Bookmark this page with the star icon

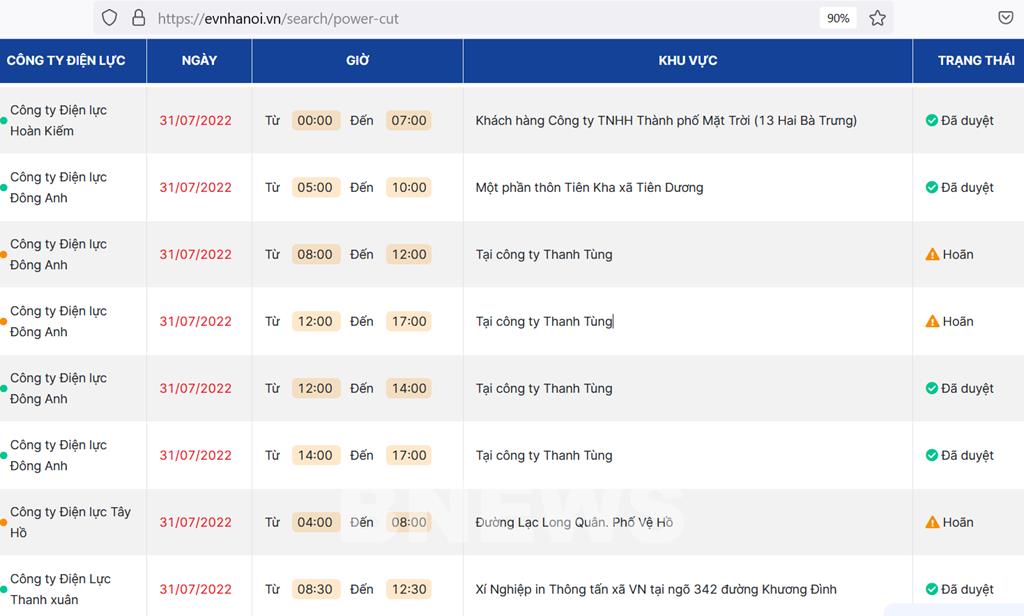[x=877, y=18]
